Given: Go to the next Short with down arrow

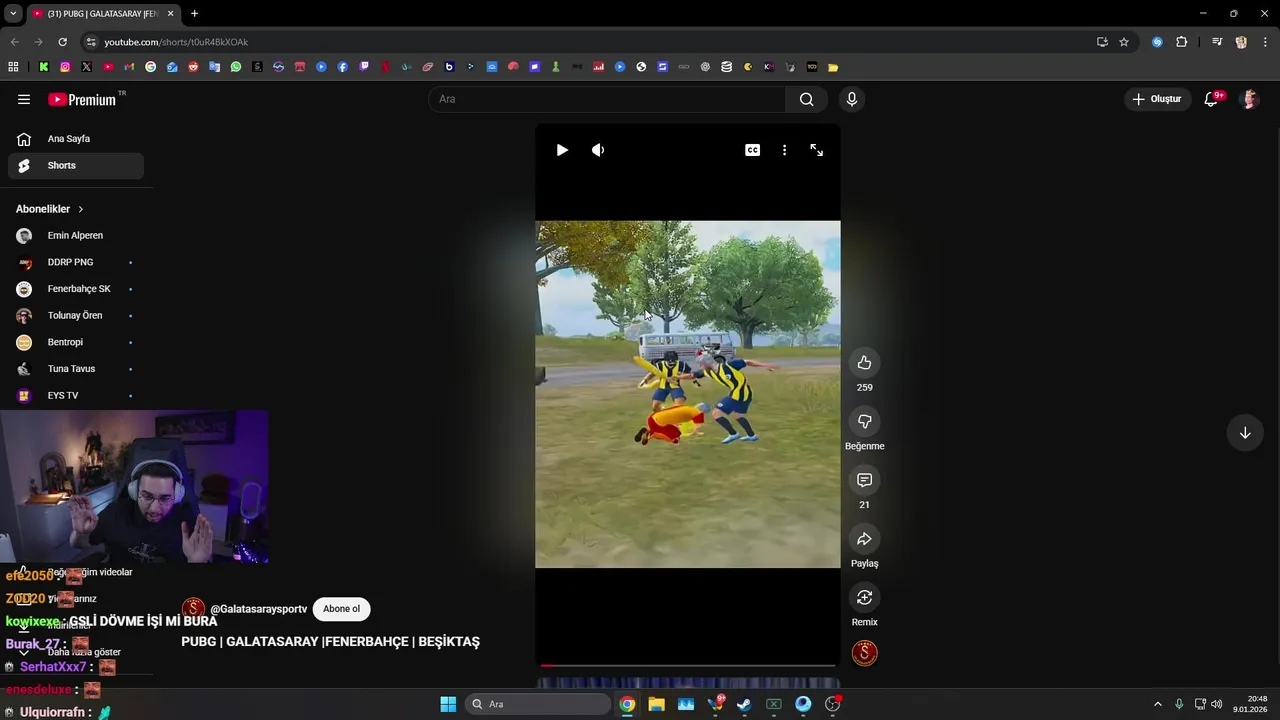Looking at the screenshot, I should pos(1245,433).
